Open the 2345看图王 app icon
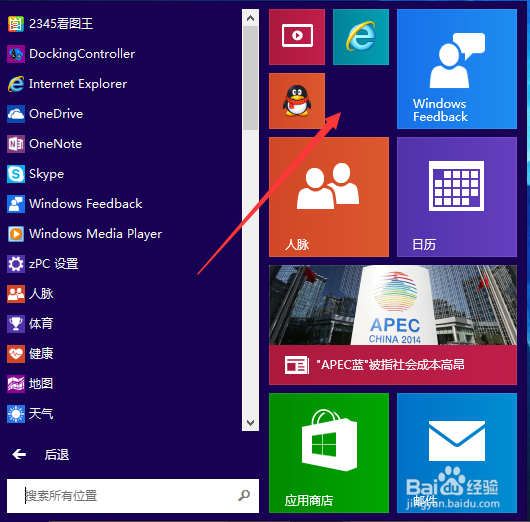The width and height of the screenshot is (530, 522). (16, 24)
